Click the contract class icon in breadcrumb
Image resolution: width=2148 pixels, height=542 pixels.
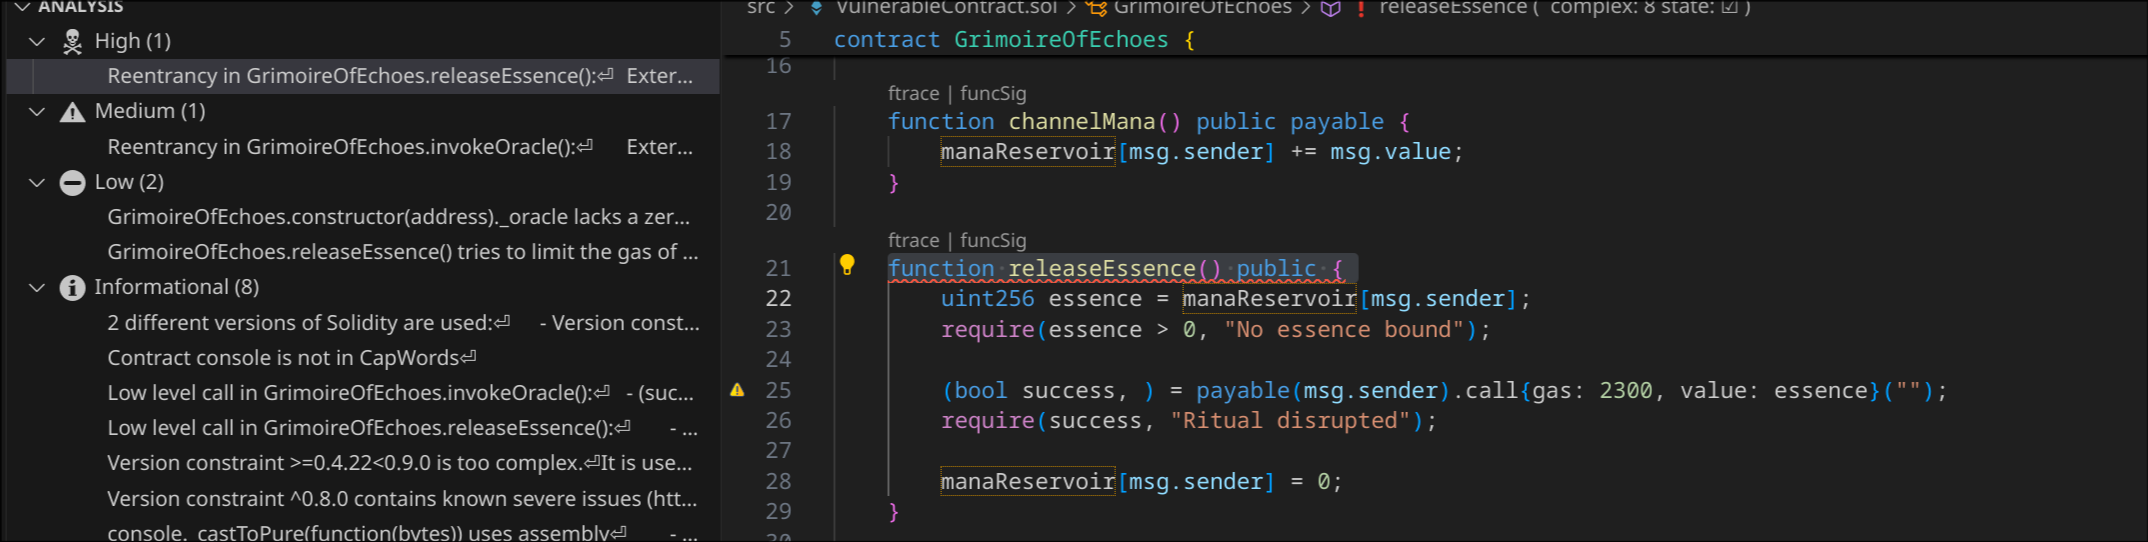coord(1096,8)
